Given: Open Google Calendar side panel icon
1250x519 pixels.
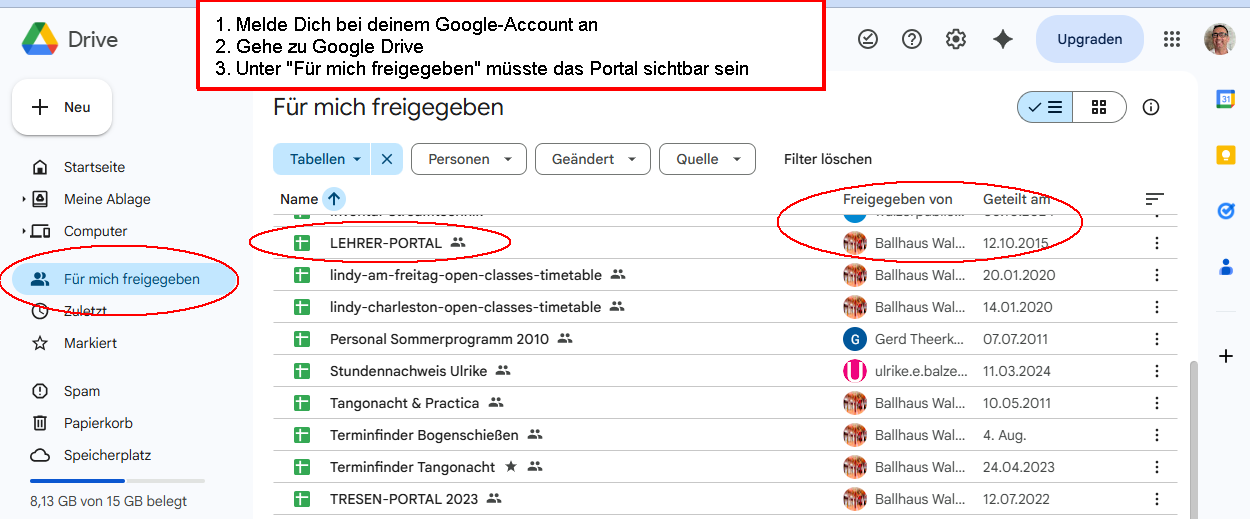Looking at the screenshot, I should [x=1226, y=98].
